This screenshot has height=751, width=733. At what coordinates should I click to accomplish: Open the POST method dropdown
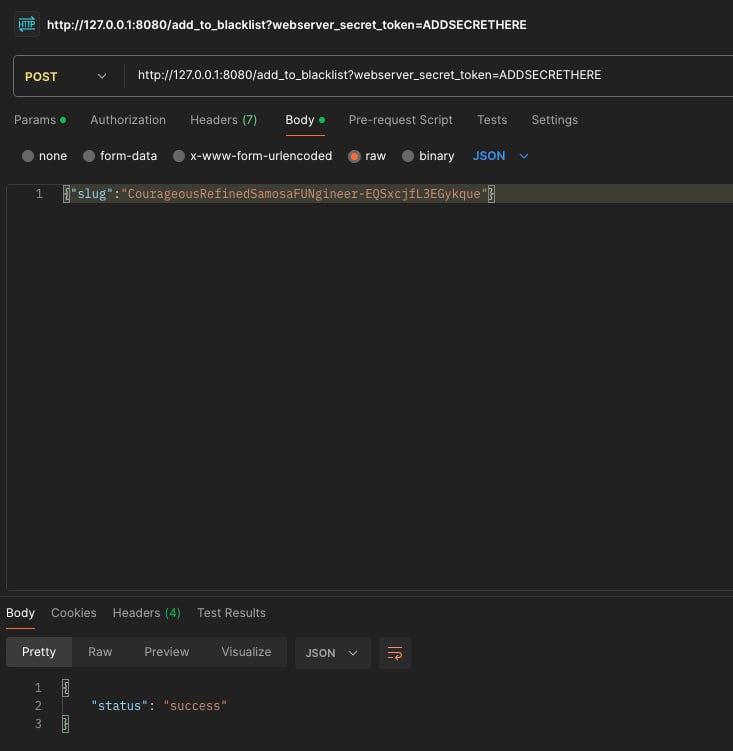pyautogui.click(x=66, y=76)
